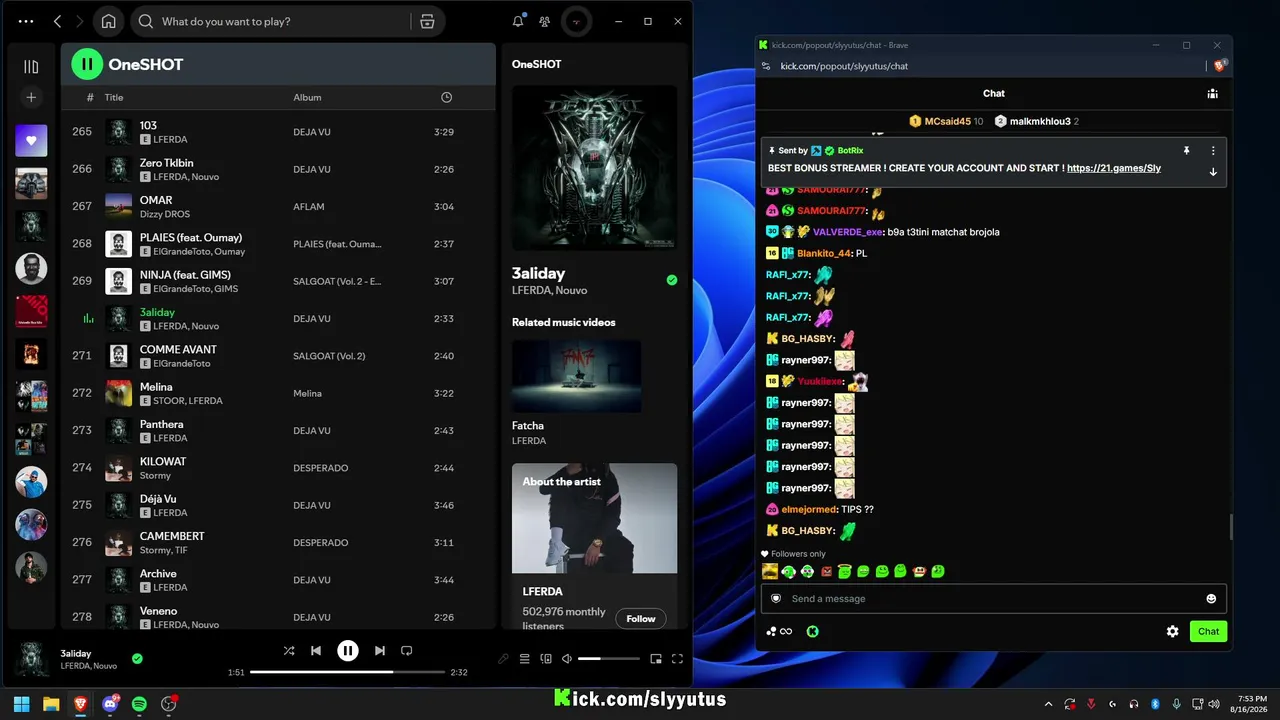Screen dimensions: 1280x720
Task: Seek within the song progress bar
Action: [347, 672]
